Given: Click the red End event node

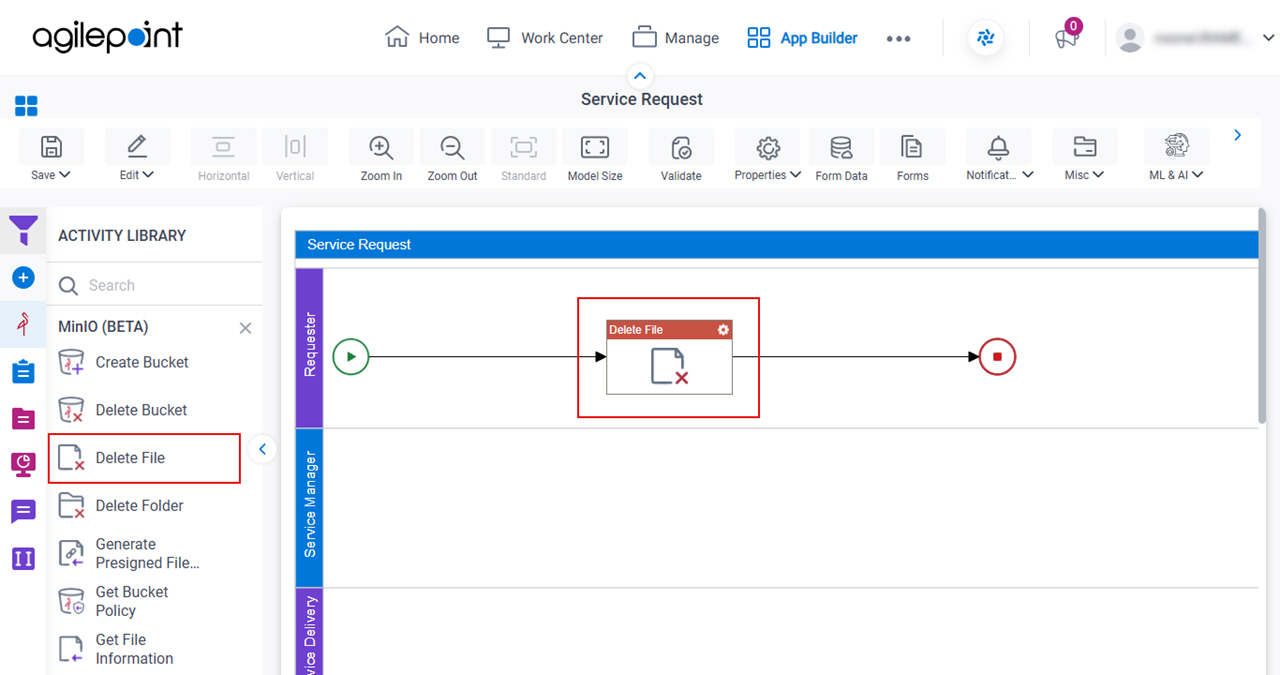Looking at the screenshot, I should point(997,357).
